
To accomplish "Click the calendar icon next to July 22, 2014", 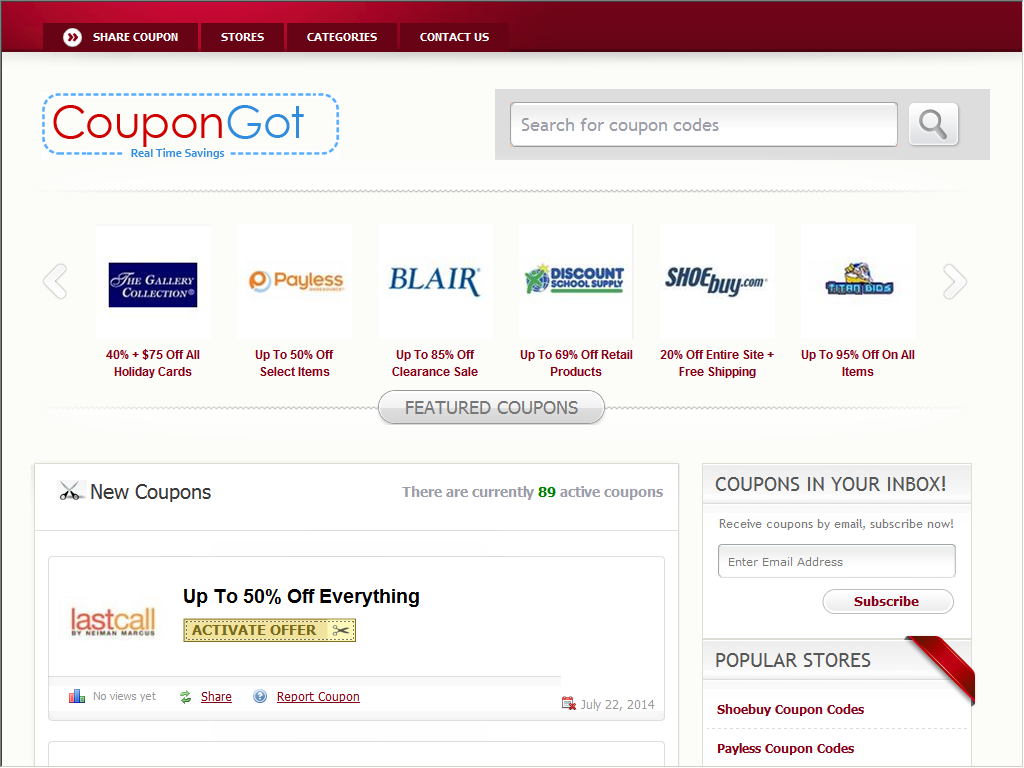I will click(569, 703).
